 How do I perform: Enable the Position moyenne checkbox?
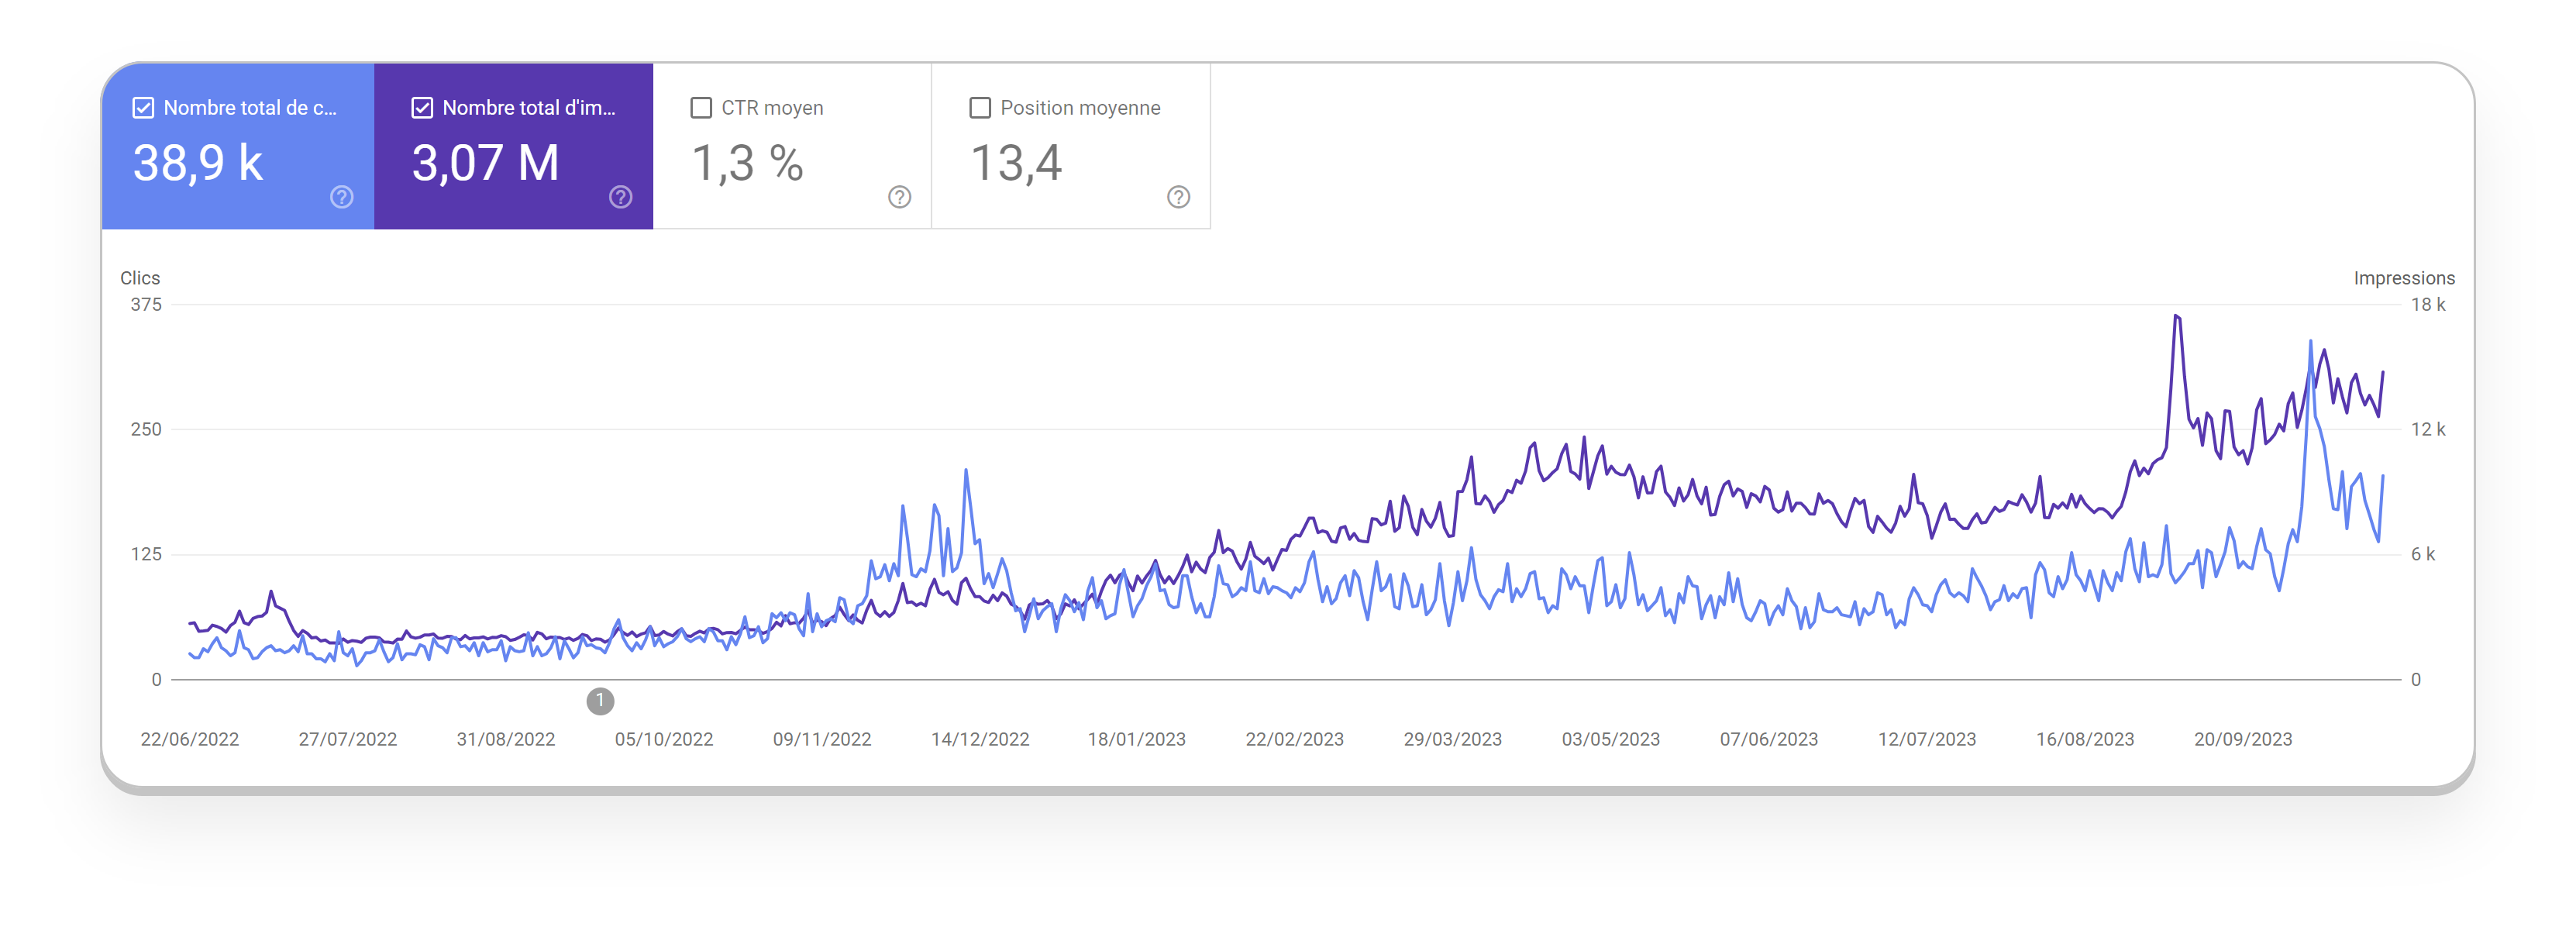[981, 108]
